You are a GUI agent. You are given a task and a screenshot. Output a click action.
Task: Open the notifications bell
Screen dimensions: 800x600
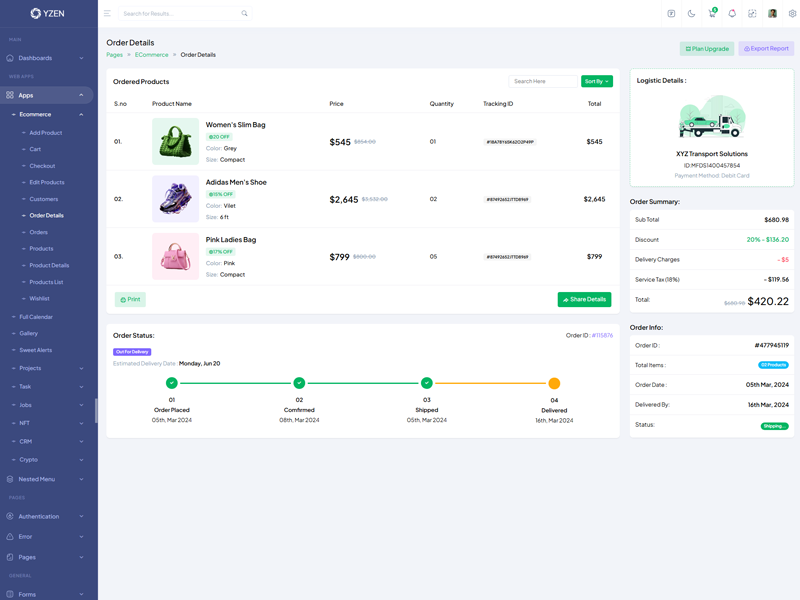point(732,14)
